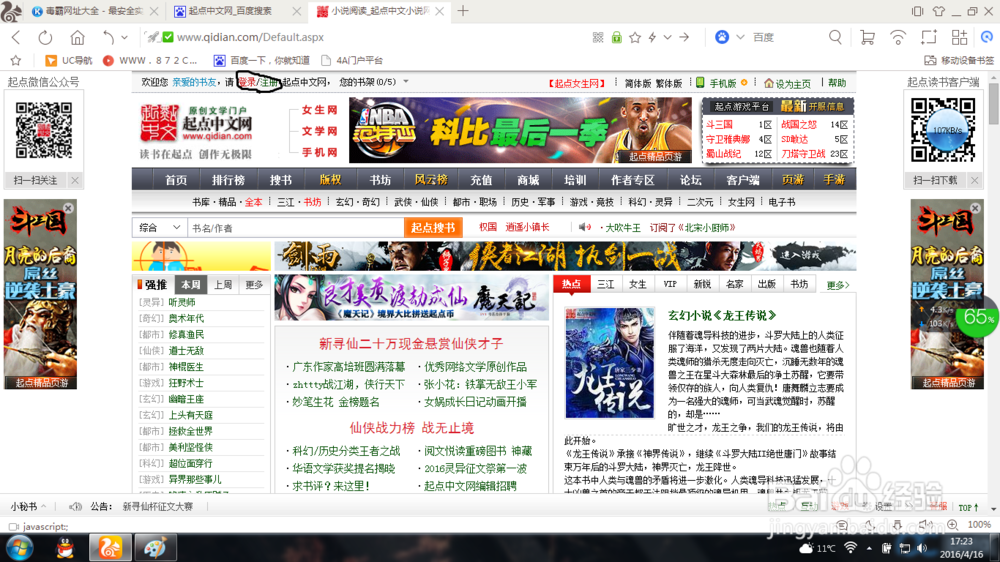Click the 起点搜书 search button
This screenshot has width=1000, height=562.
(x=433, y=228)
